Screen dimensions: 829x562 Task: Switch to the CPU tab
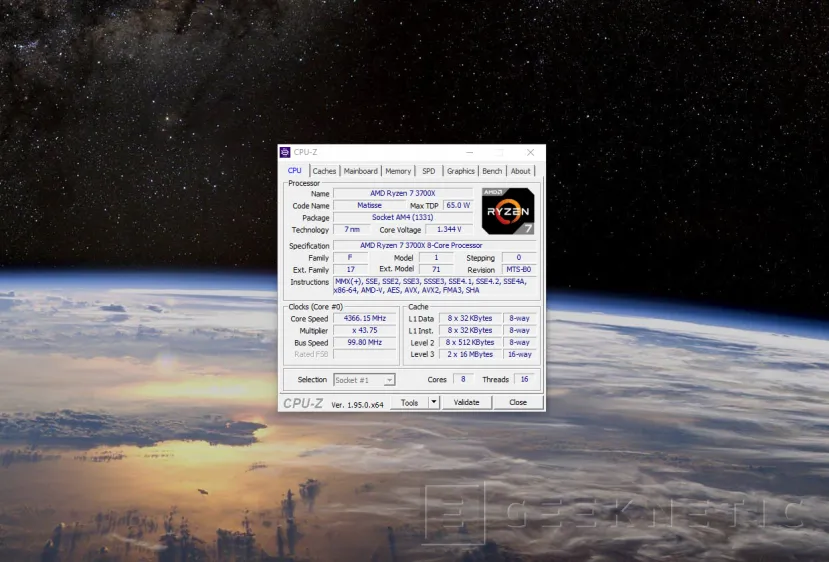click(294, 171)
